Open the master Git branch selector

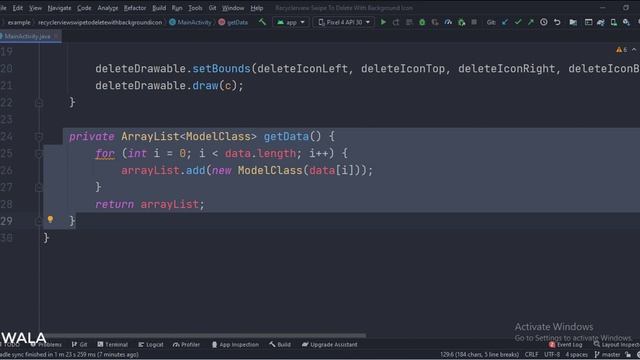[x=607, y=355]
